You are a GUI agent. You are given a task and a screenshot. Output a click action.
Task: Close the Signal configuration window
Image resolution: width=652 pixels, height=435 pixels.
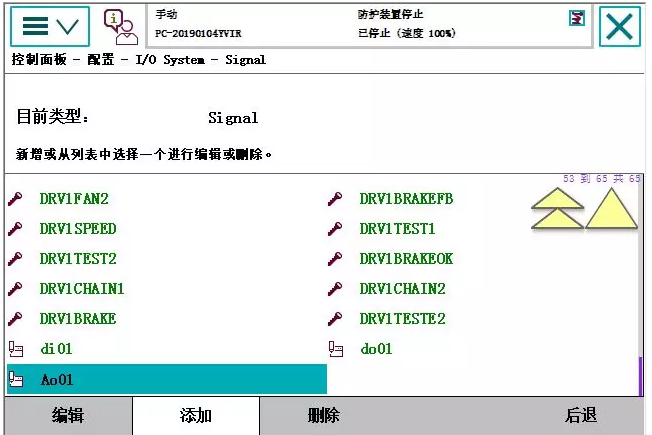[620, 27]
